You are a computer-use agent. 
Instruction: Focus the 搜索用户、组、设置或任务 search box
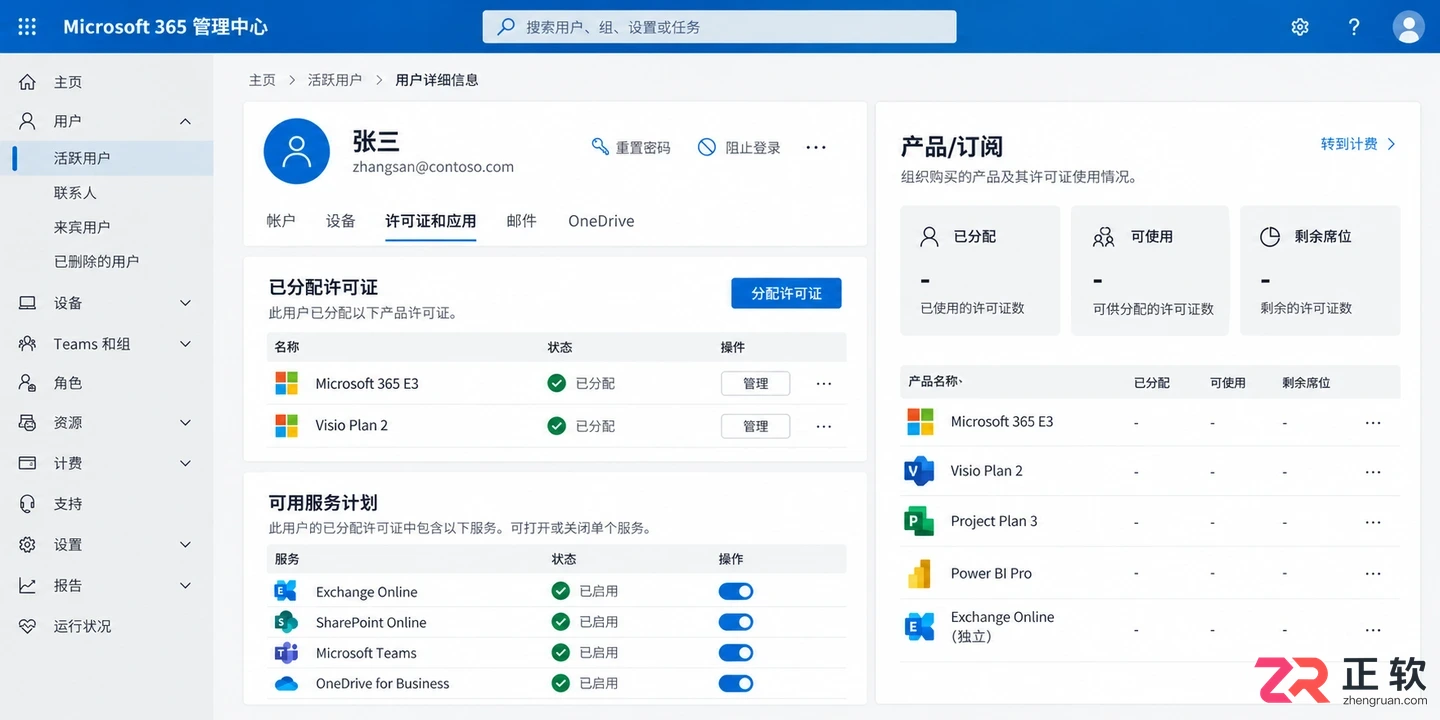(719, 27)
